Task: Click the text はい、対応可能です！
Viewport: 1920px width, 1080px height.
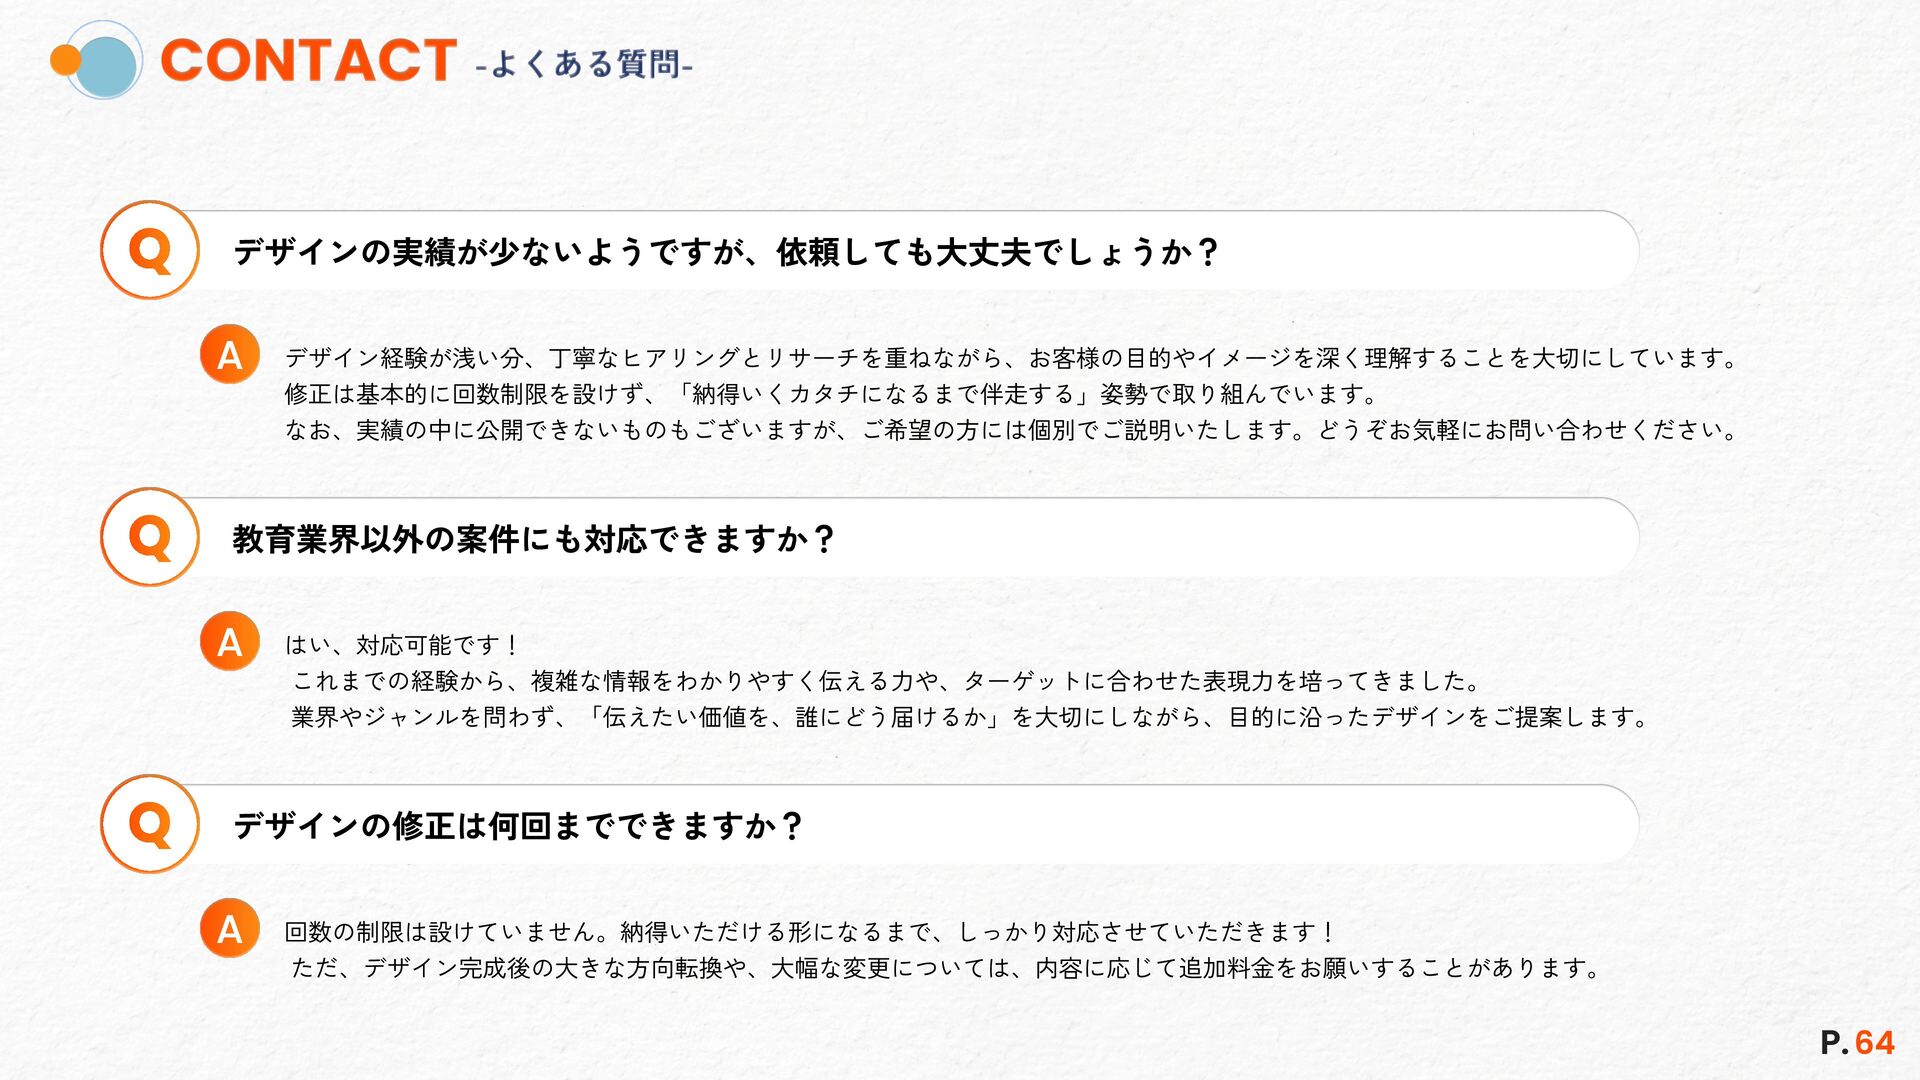Action: coord(402,645)
